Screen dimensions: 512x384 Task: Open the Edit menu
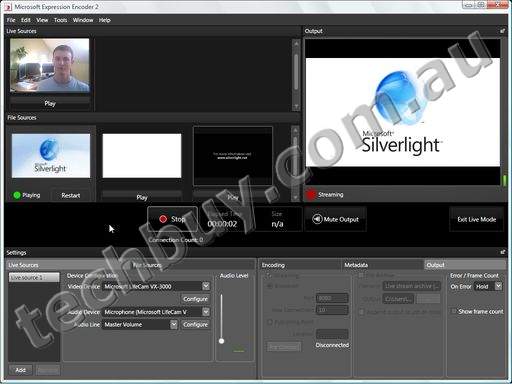coord(26,20)
